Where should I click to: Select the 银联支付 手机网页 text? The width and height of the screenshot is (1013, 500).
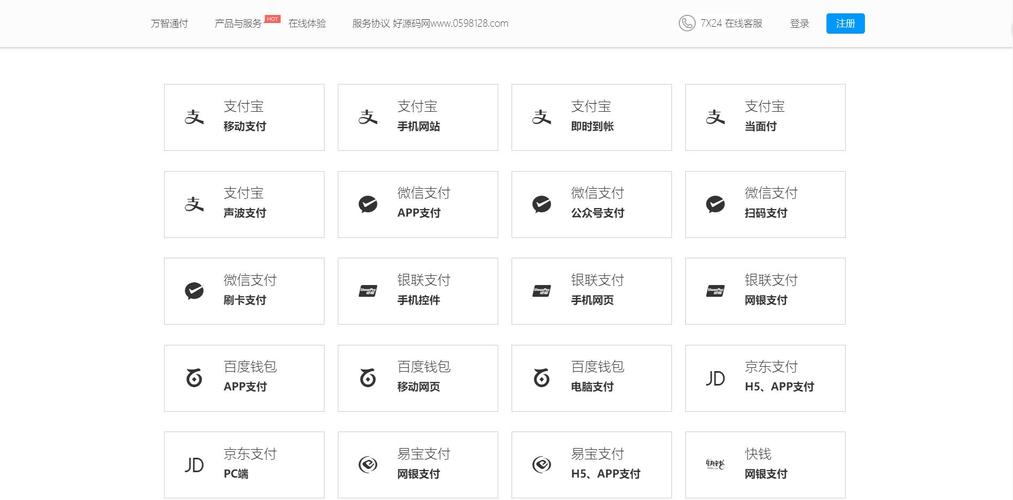598,290
